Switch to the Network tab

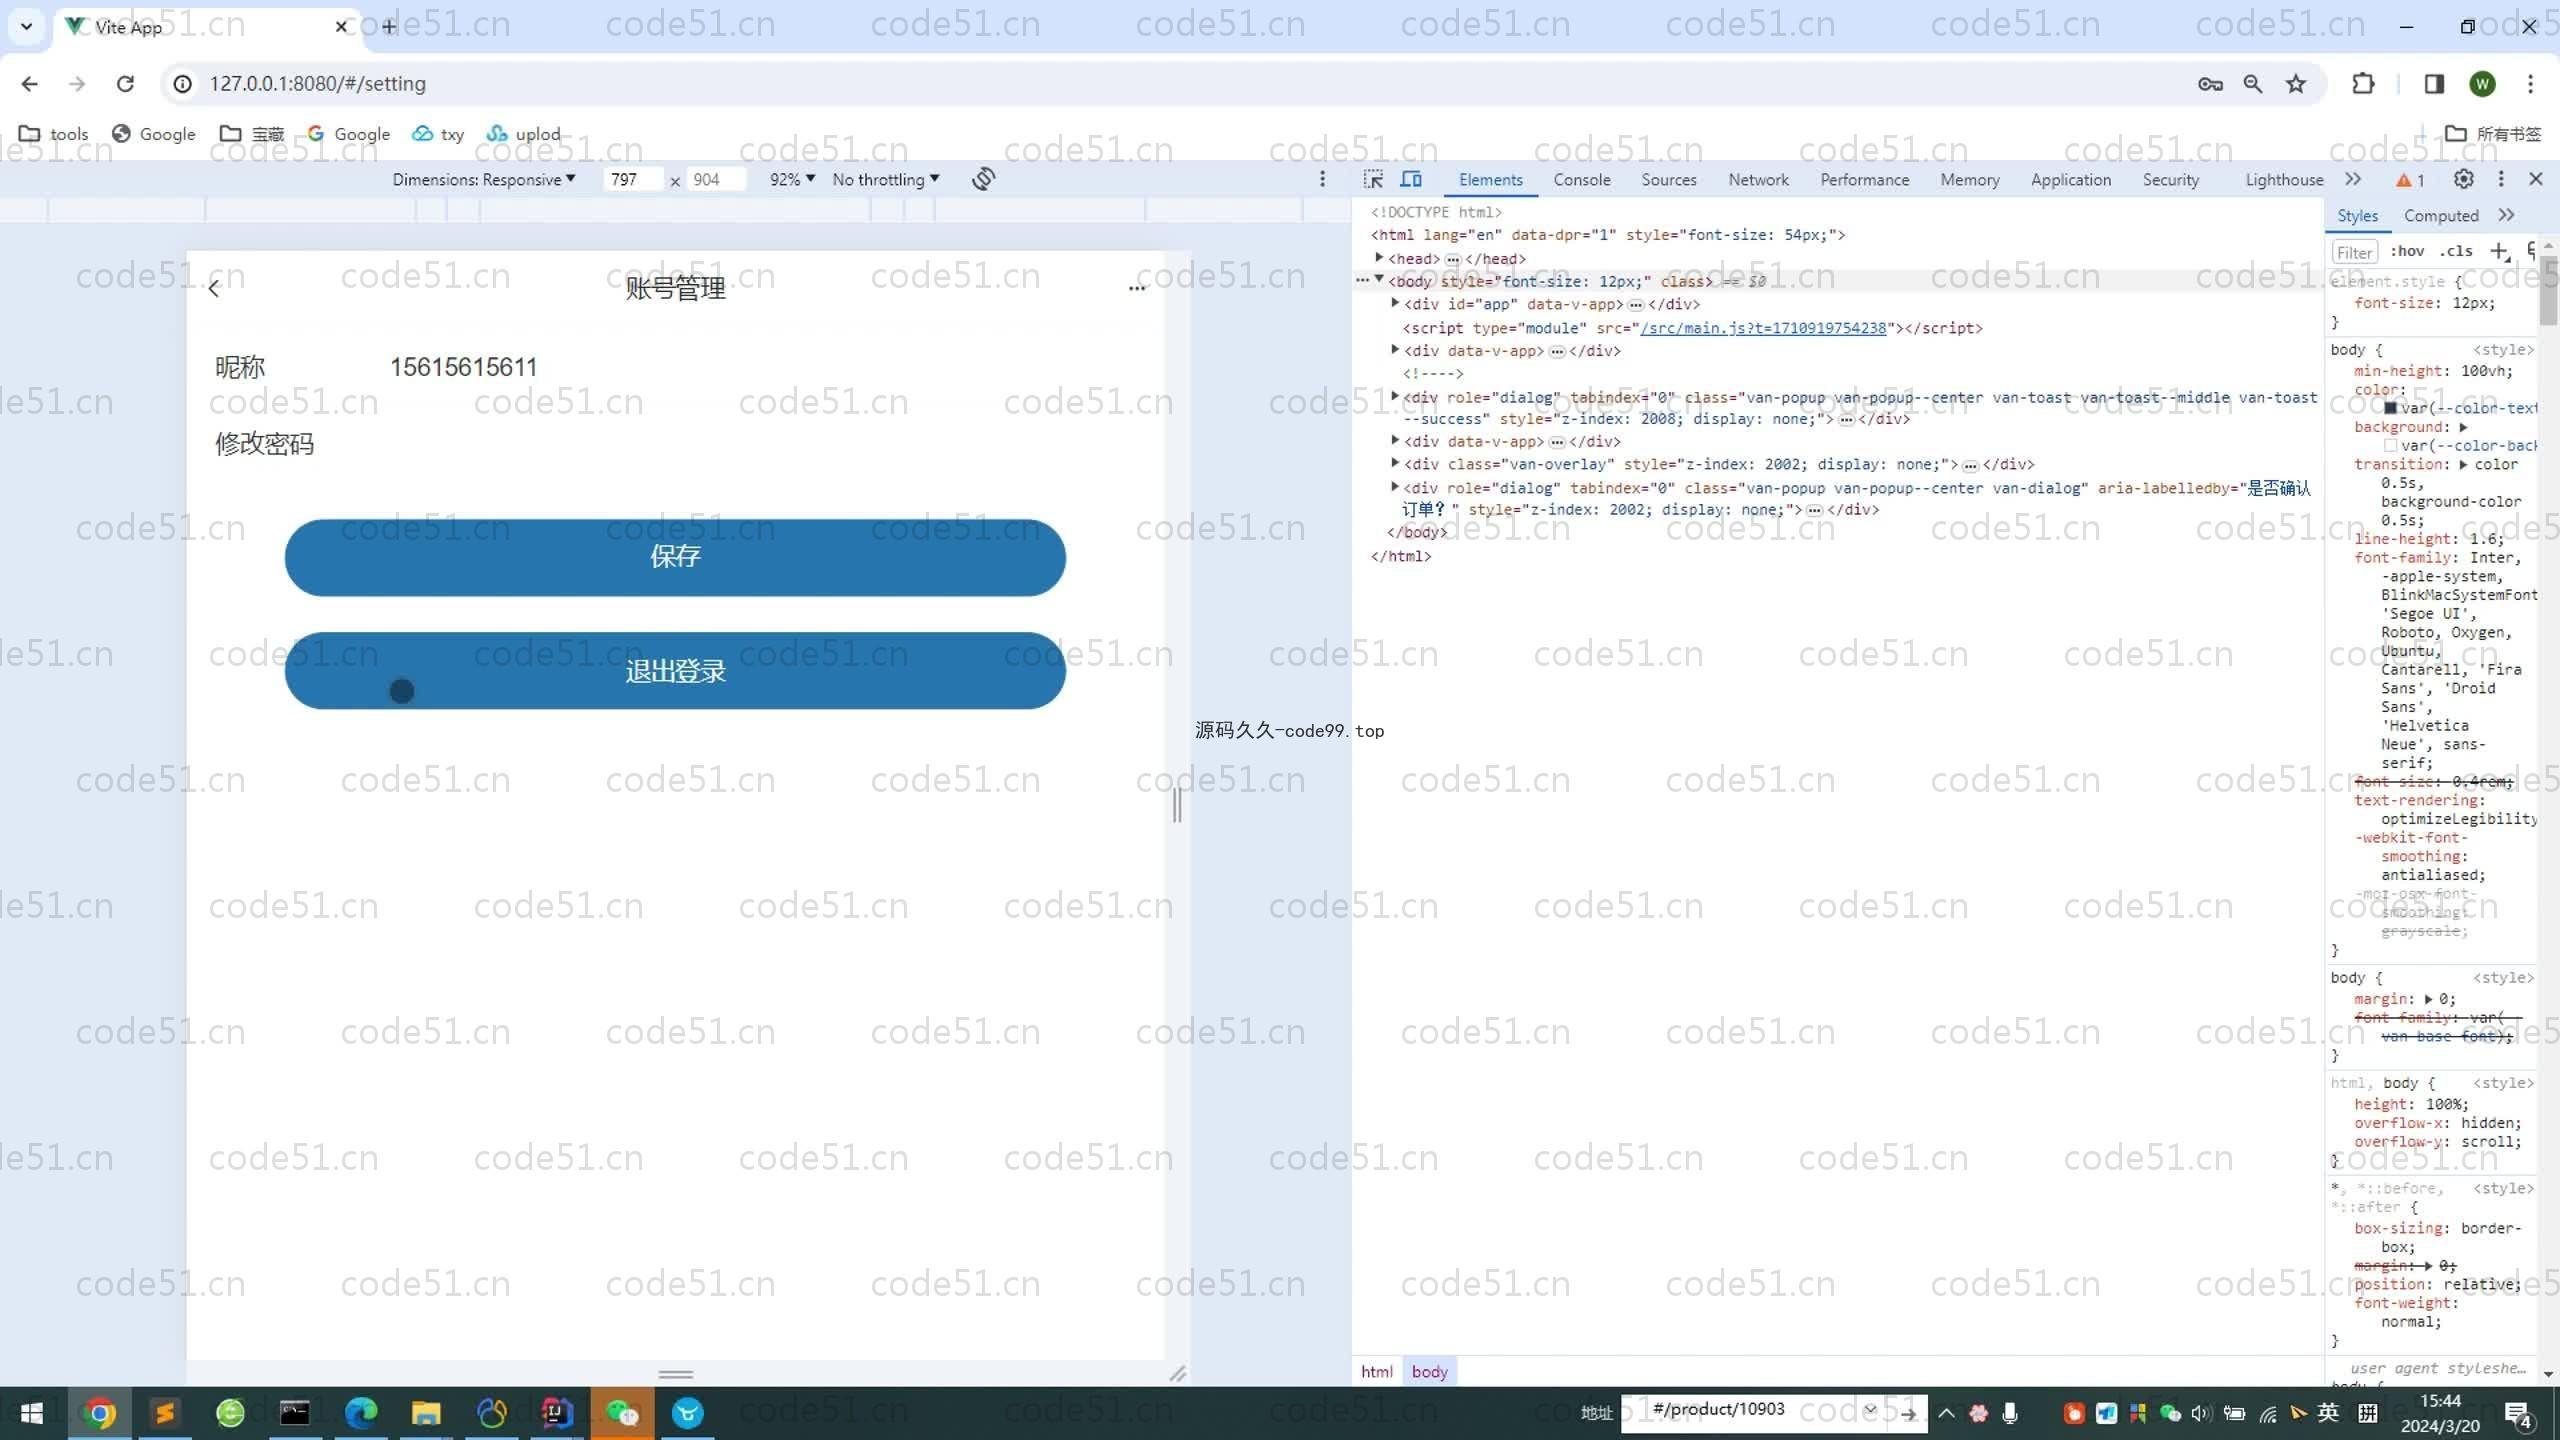point(1758,180)
